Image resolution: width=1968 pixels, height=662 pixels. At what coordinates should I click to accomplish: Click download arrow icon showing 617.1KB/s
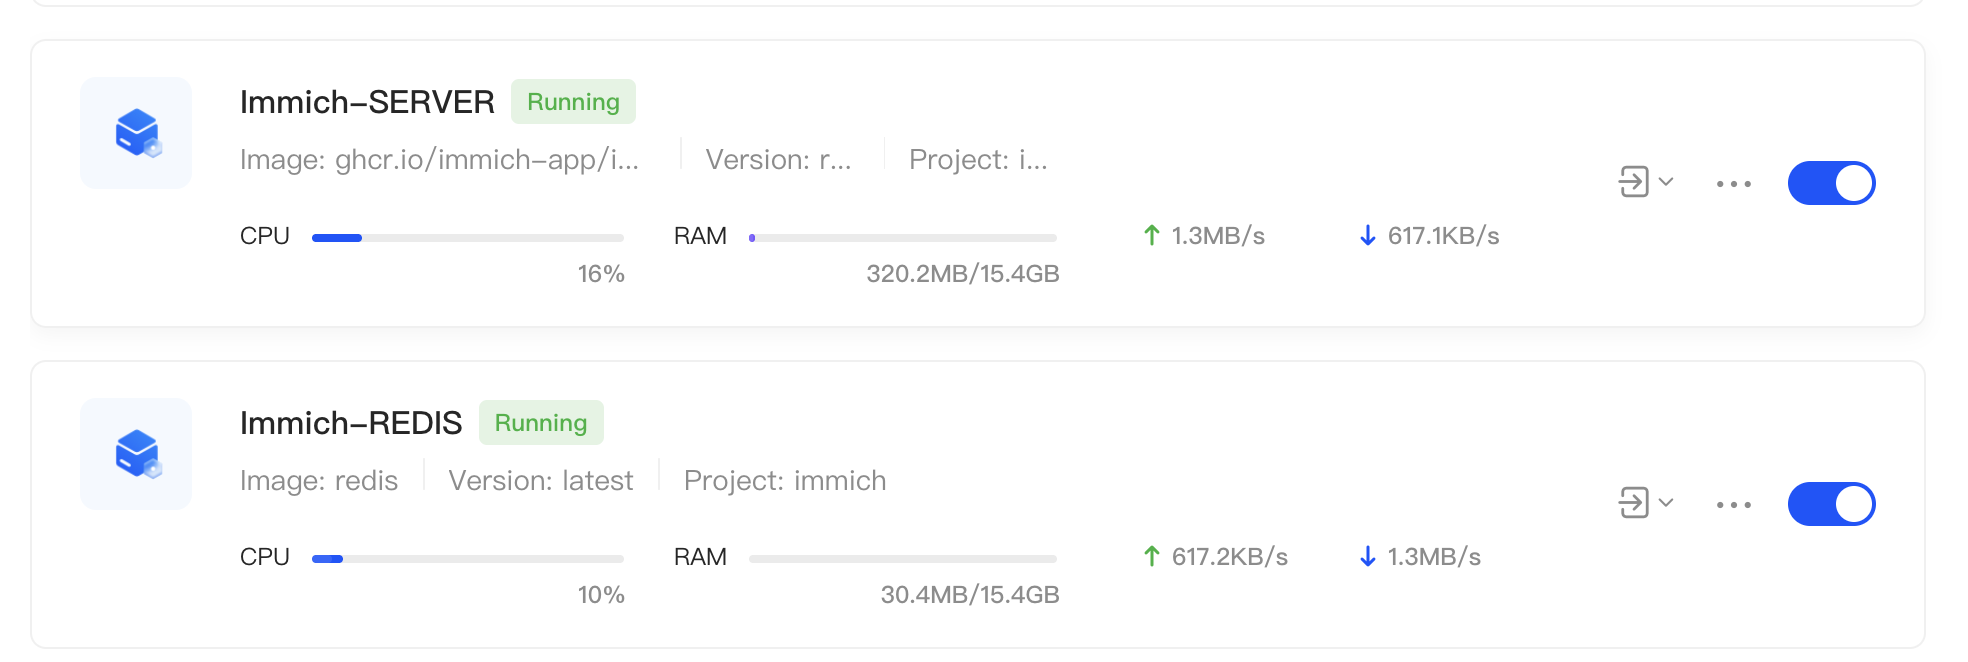click(1368, 236)
